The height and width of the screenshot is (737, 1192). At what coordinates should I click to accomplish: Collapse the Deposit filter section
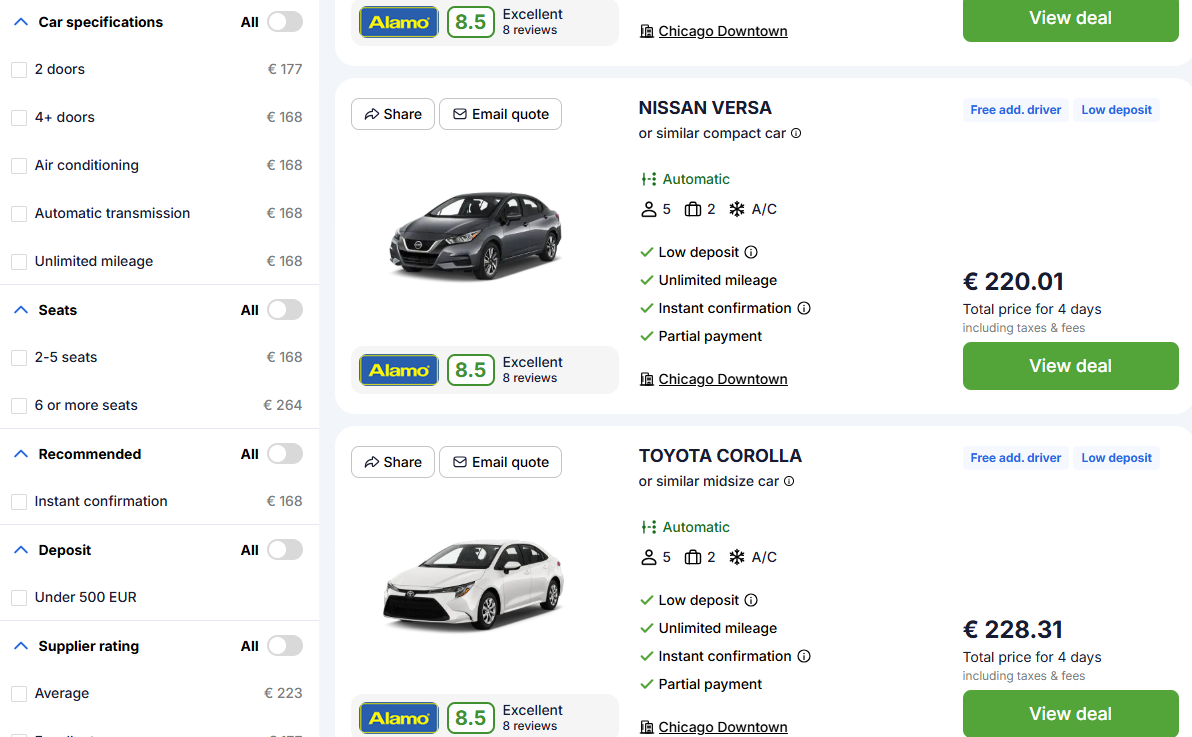(x=20, y=550)
